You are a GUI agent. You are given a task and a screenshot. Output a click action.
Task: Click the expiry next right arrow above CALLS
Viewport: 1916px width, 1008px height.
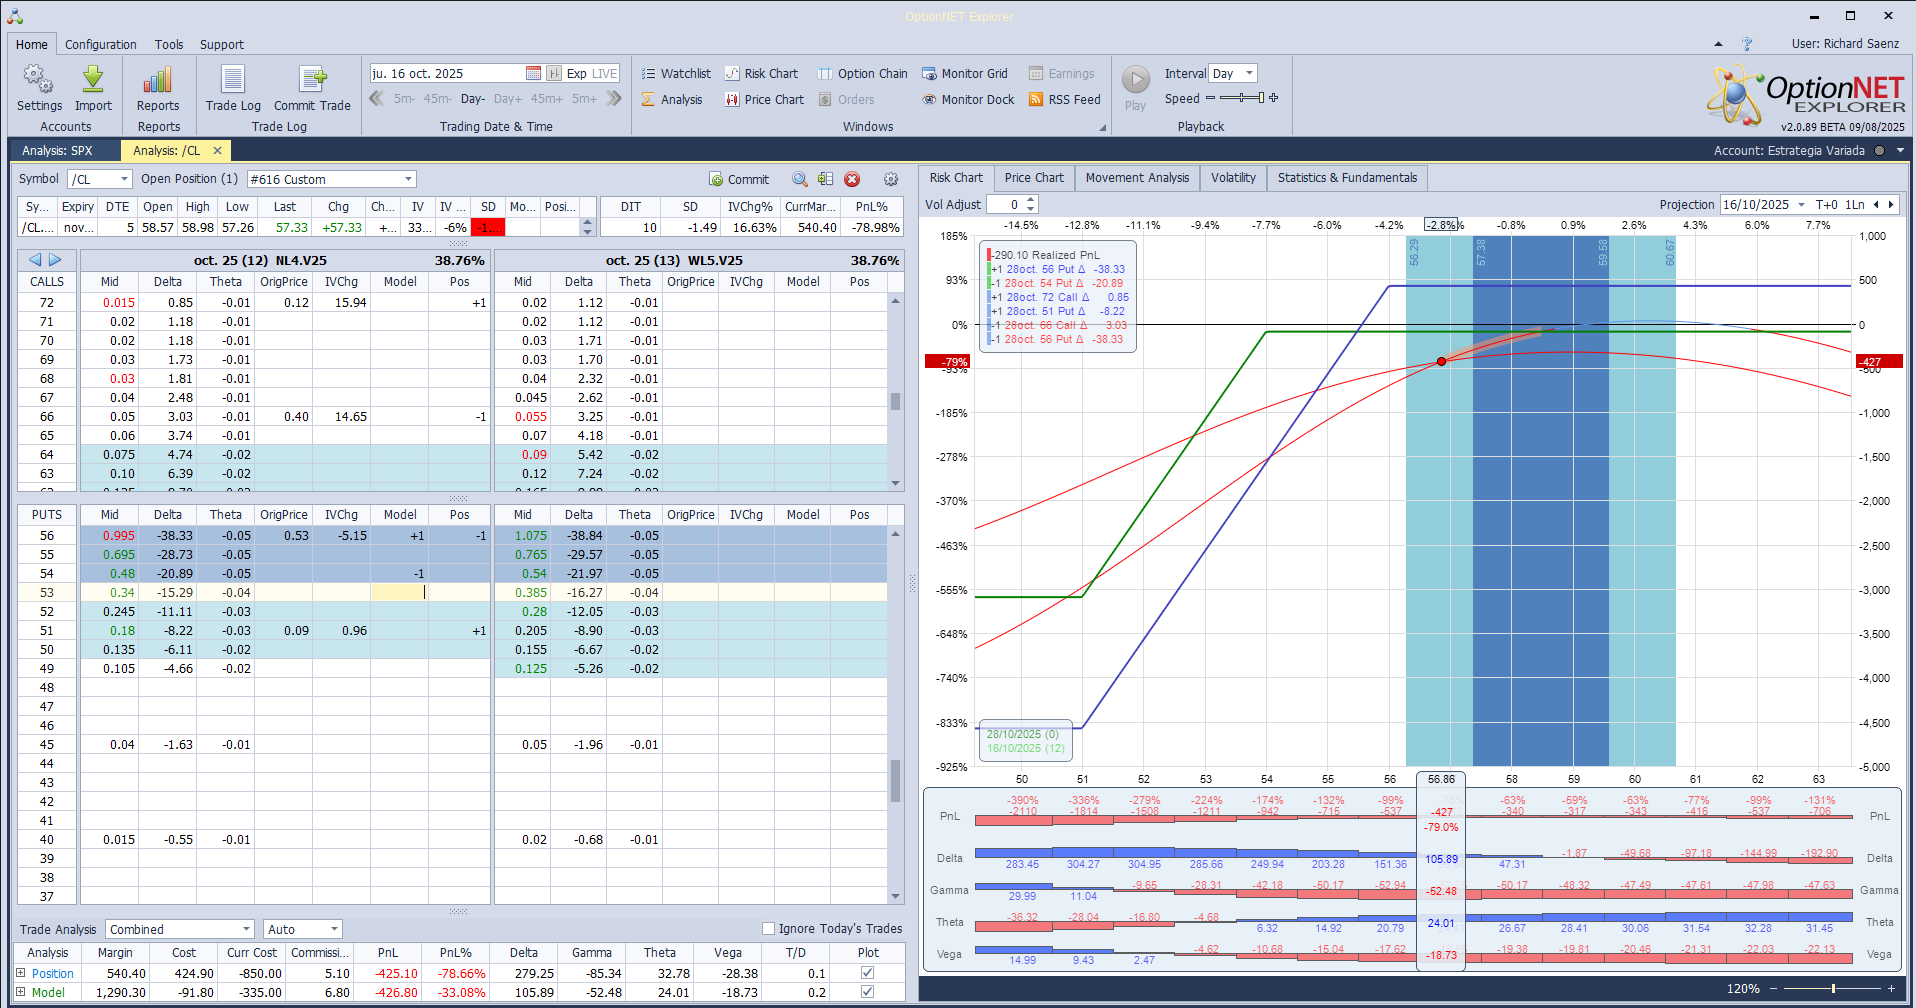[55, 260]
